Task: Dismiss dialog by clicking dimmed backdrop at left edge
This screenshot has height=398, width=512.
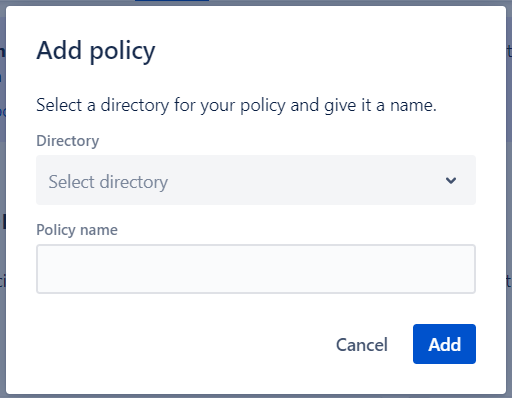Action: (x=3, y=200)
